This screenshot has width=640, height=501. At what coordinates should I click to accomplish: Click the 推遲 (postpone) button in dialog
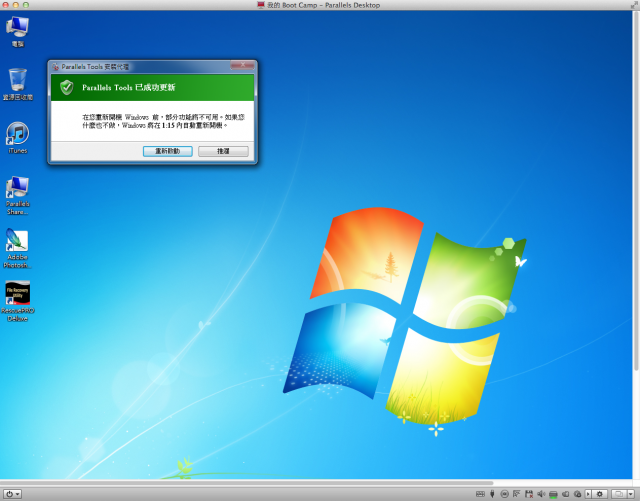point(223,151)
